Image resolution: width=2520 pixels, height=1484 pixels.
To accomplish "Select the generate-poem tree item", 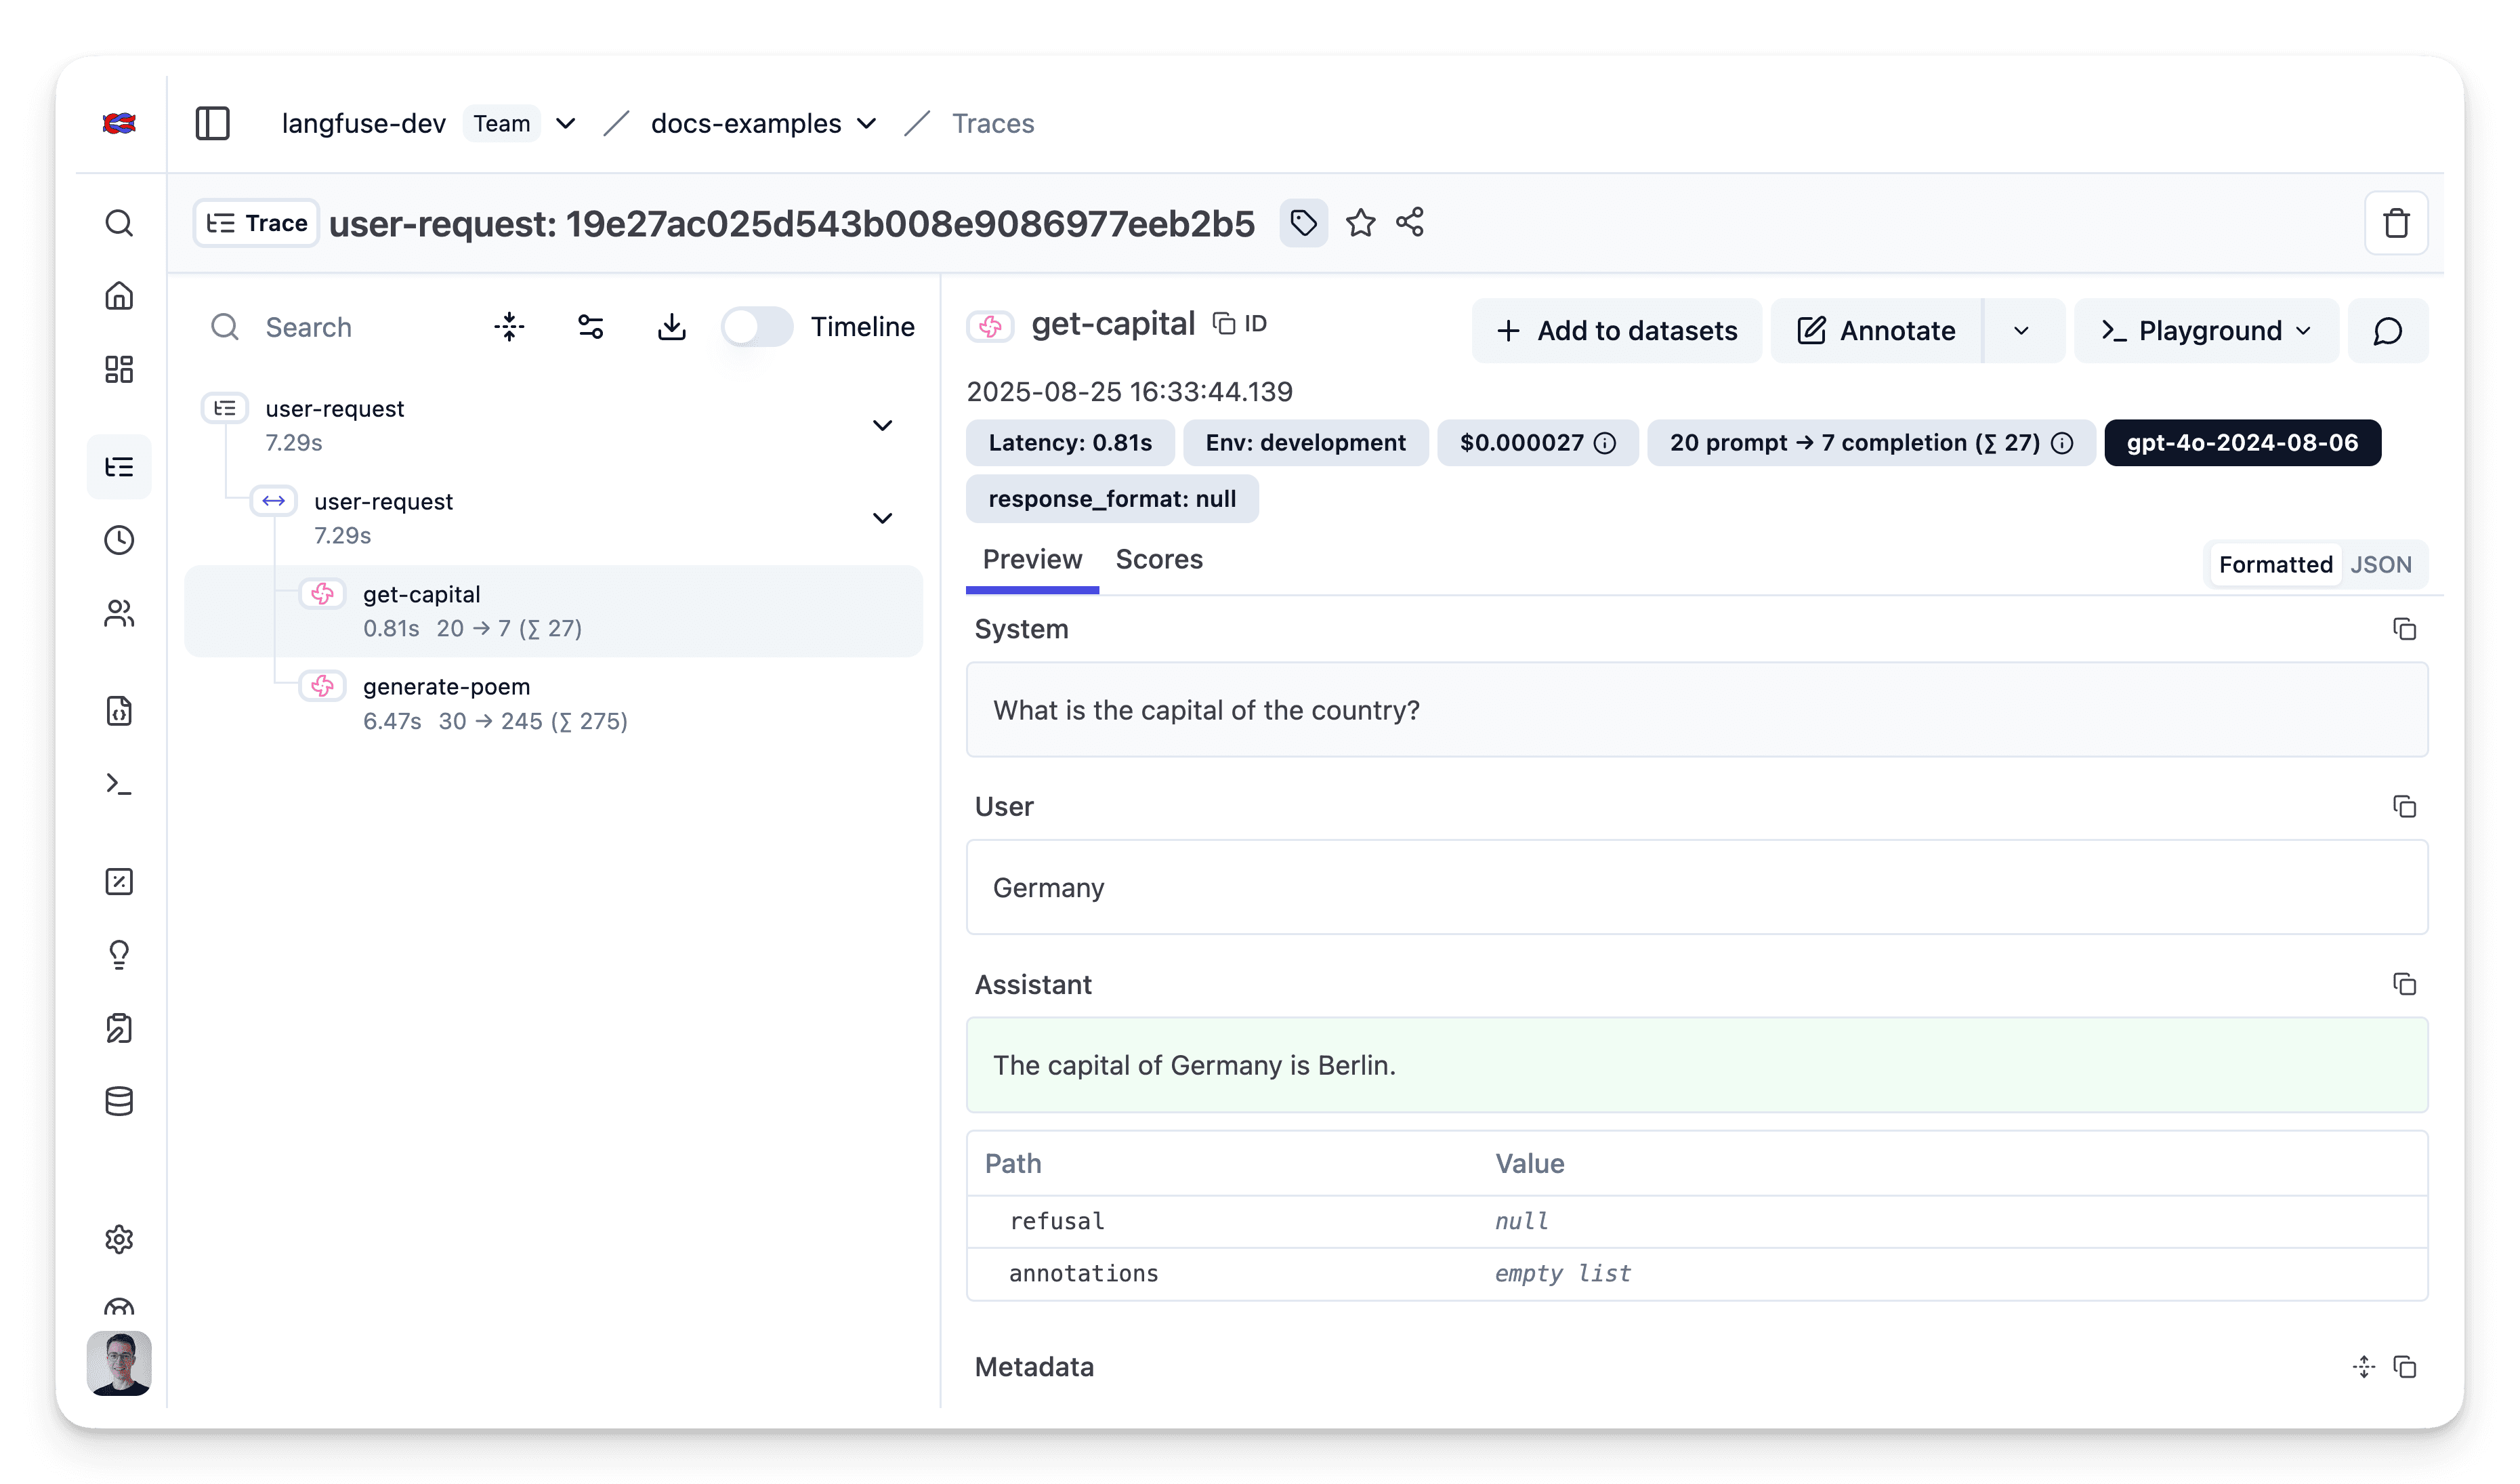I will [x=447, y=687].
